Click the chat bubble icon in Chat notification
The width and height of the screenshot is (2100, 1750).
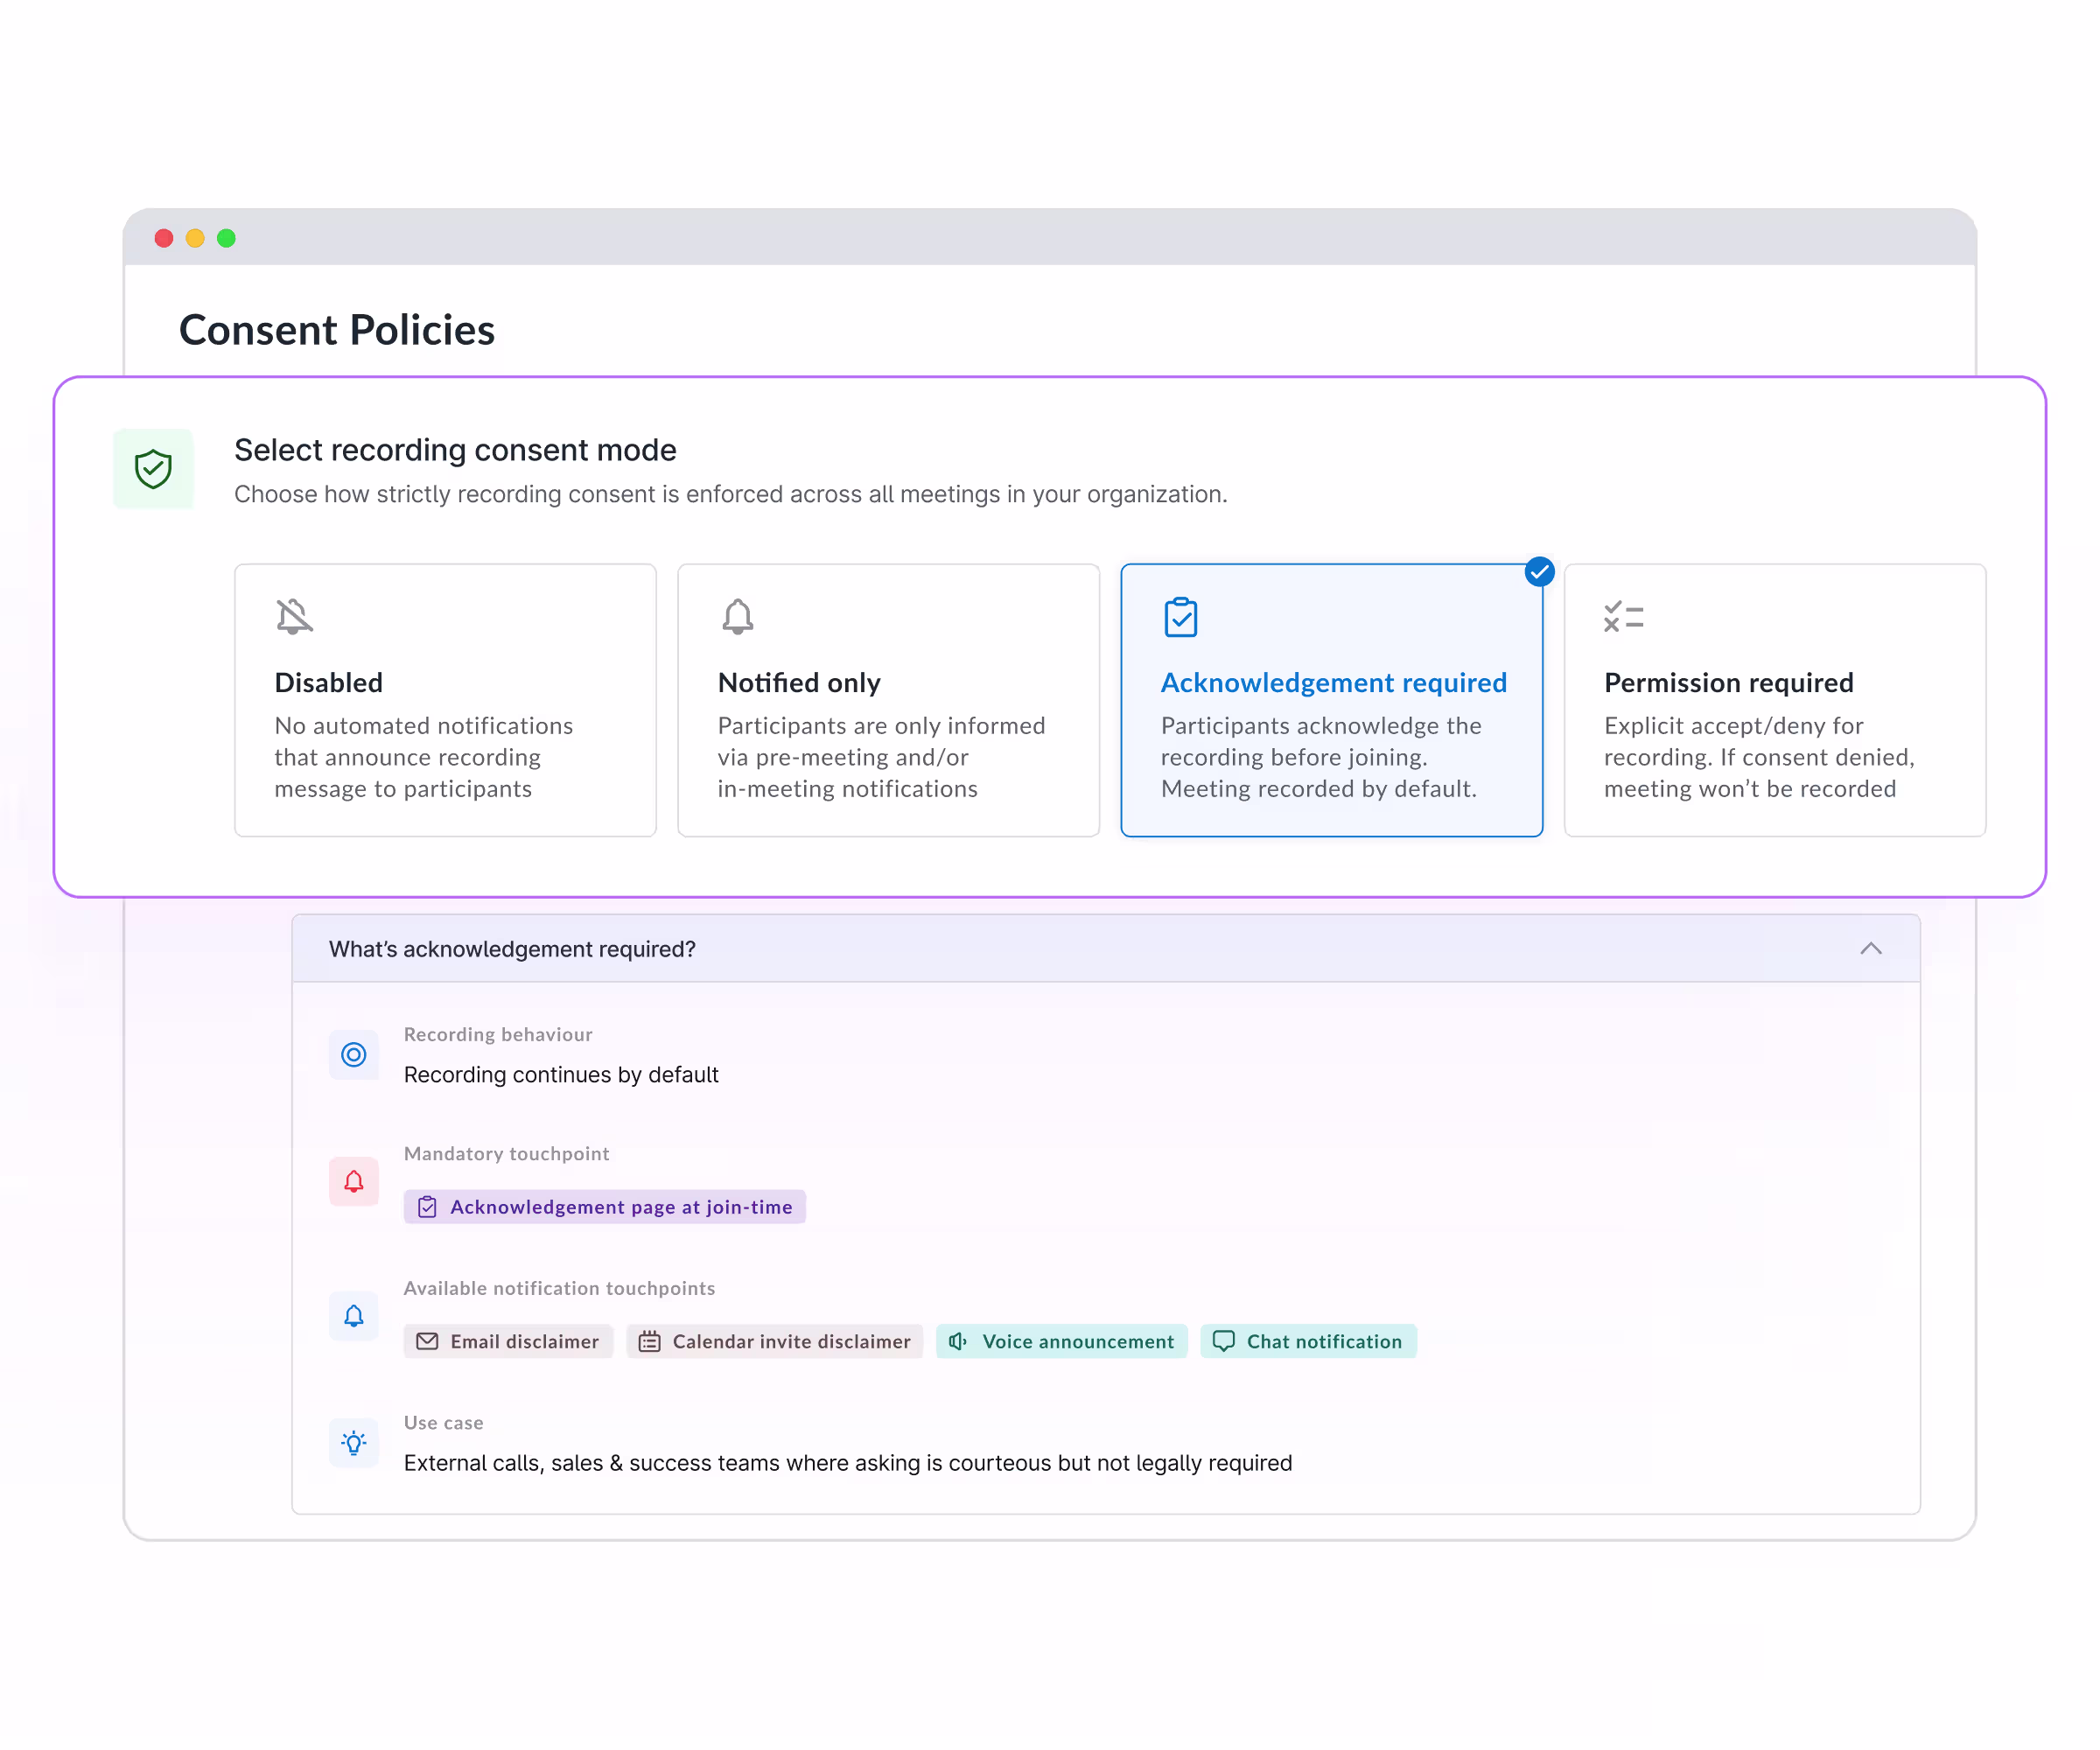tap(1224, 1342)
